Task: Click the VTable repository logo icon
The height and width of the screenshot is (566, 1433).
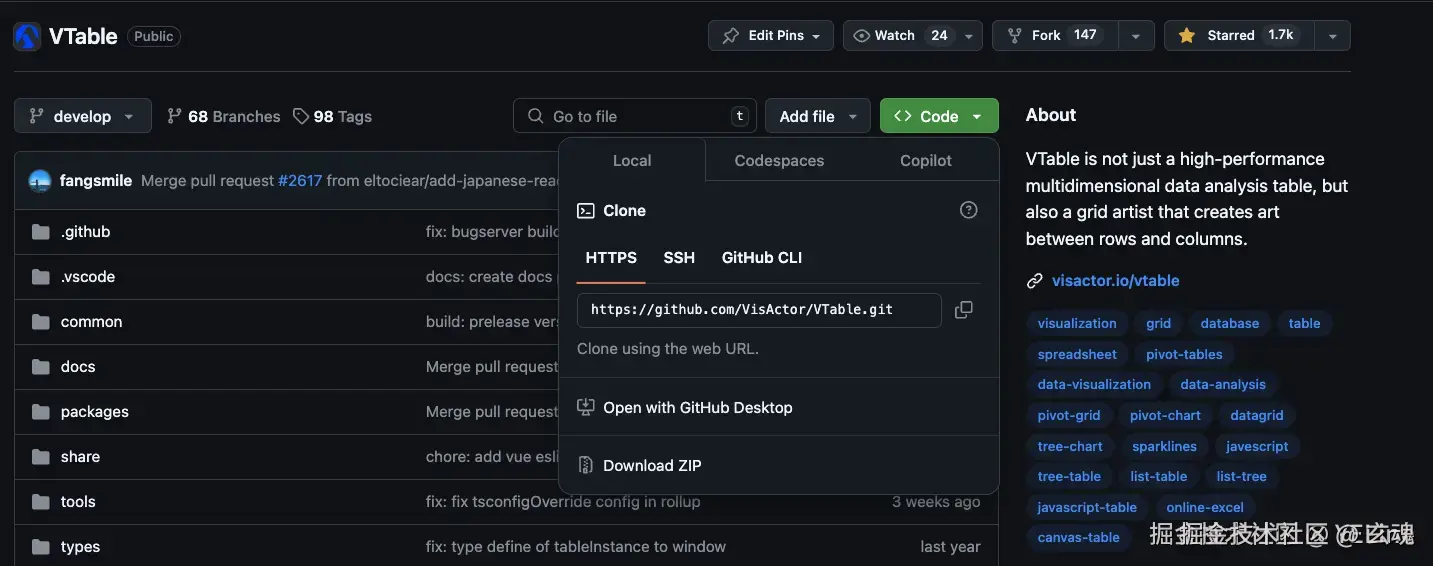Action: pyautogui.click(x=27, y=36)
